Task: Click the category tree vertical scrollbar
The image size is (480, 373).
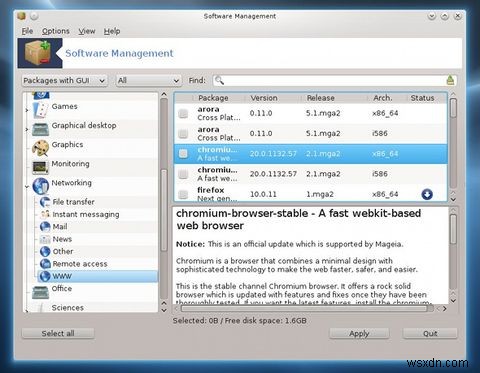Action: point(164,210)
